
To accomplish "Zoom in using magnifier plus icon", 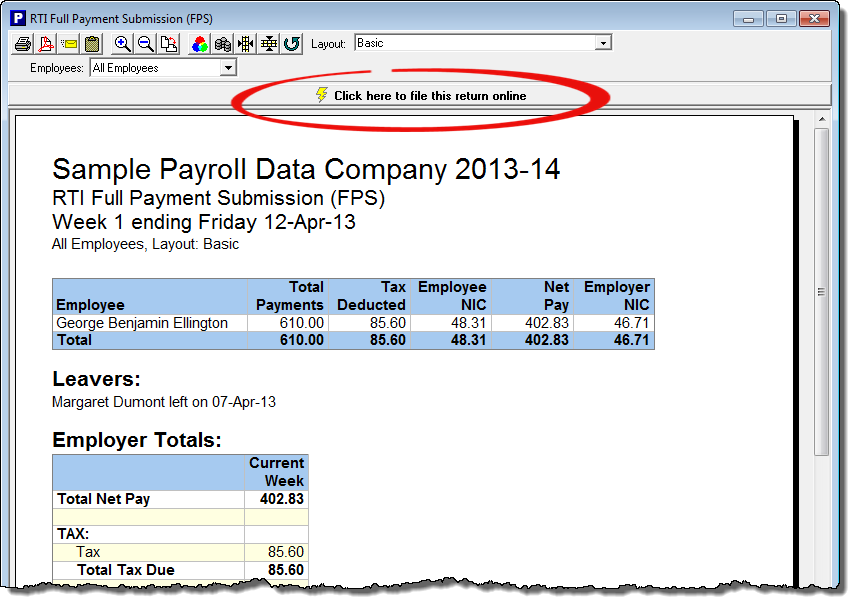I will [123, 44].
